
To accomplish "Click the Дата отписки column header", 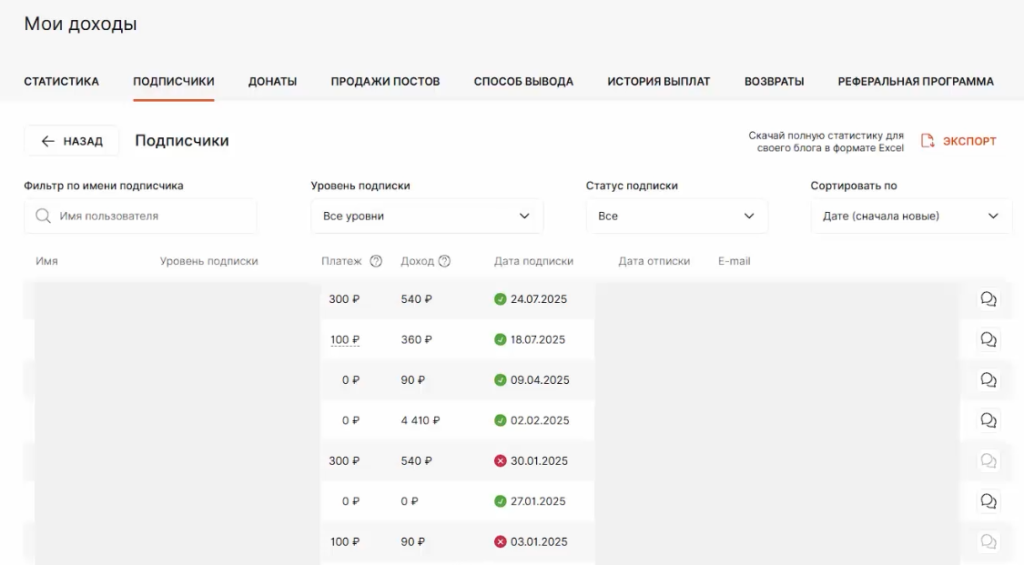I will pos(654,261).
